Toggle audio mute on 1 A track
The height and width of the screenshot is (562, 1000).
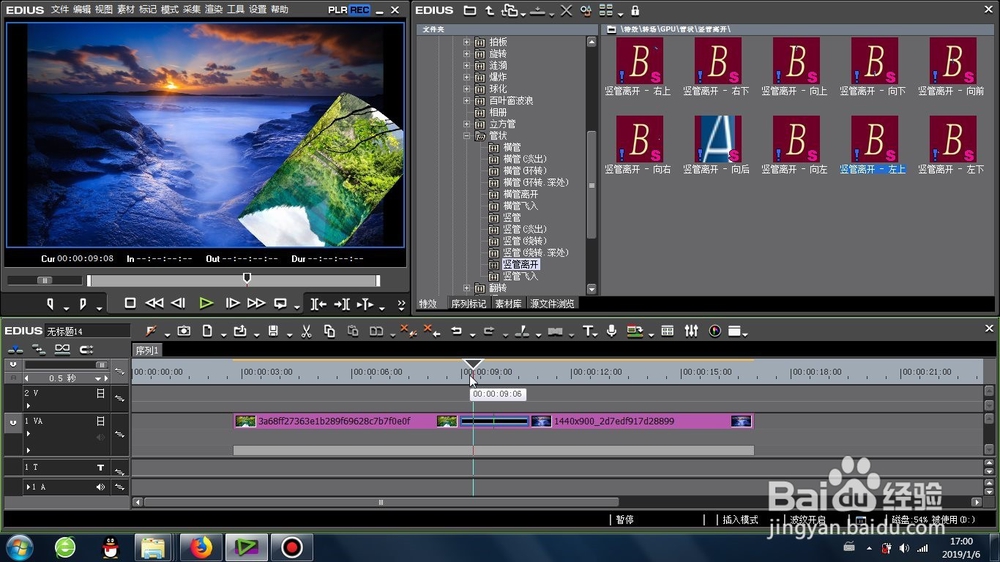[x=100, y=487]
